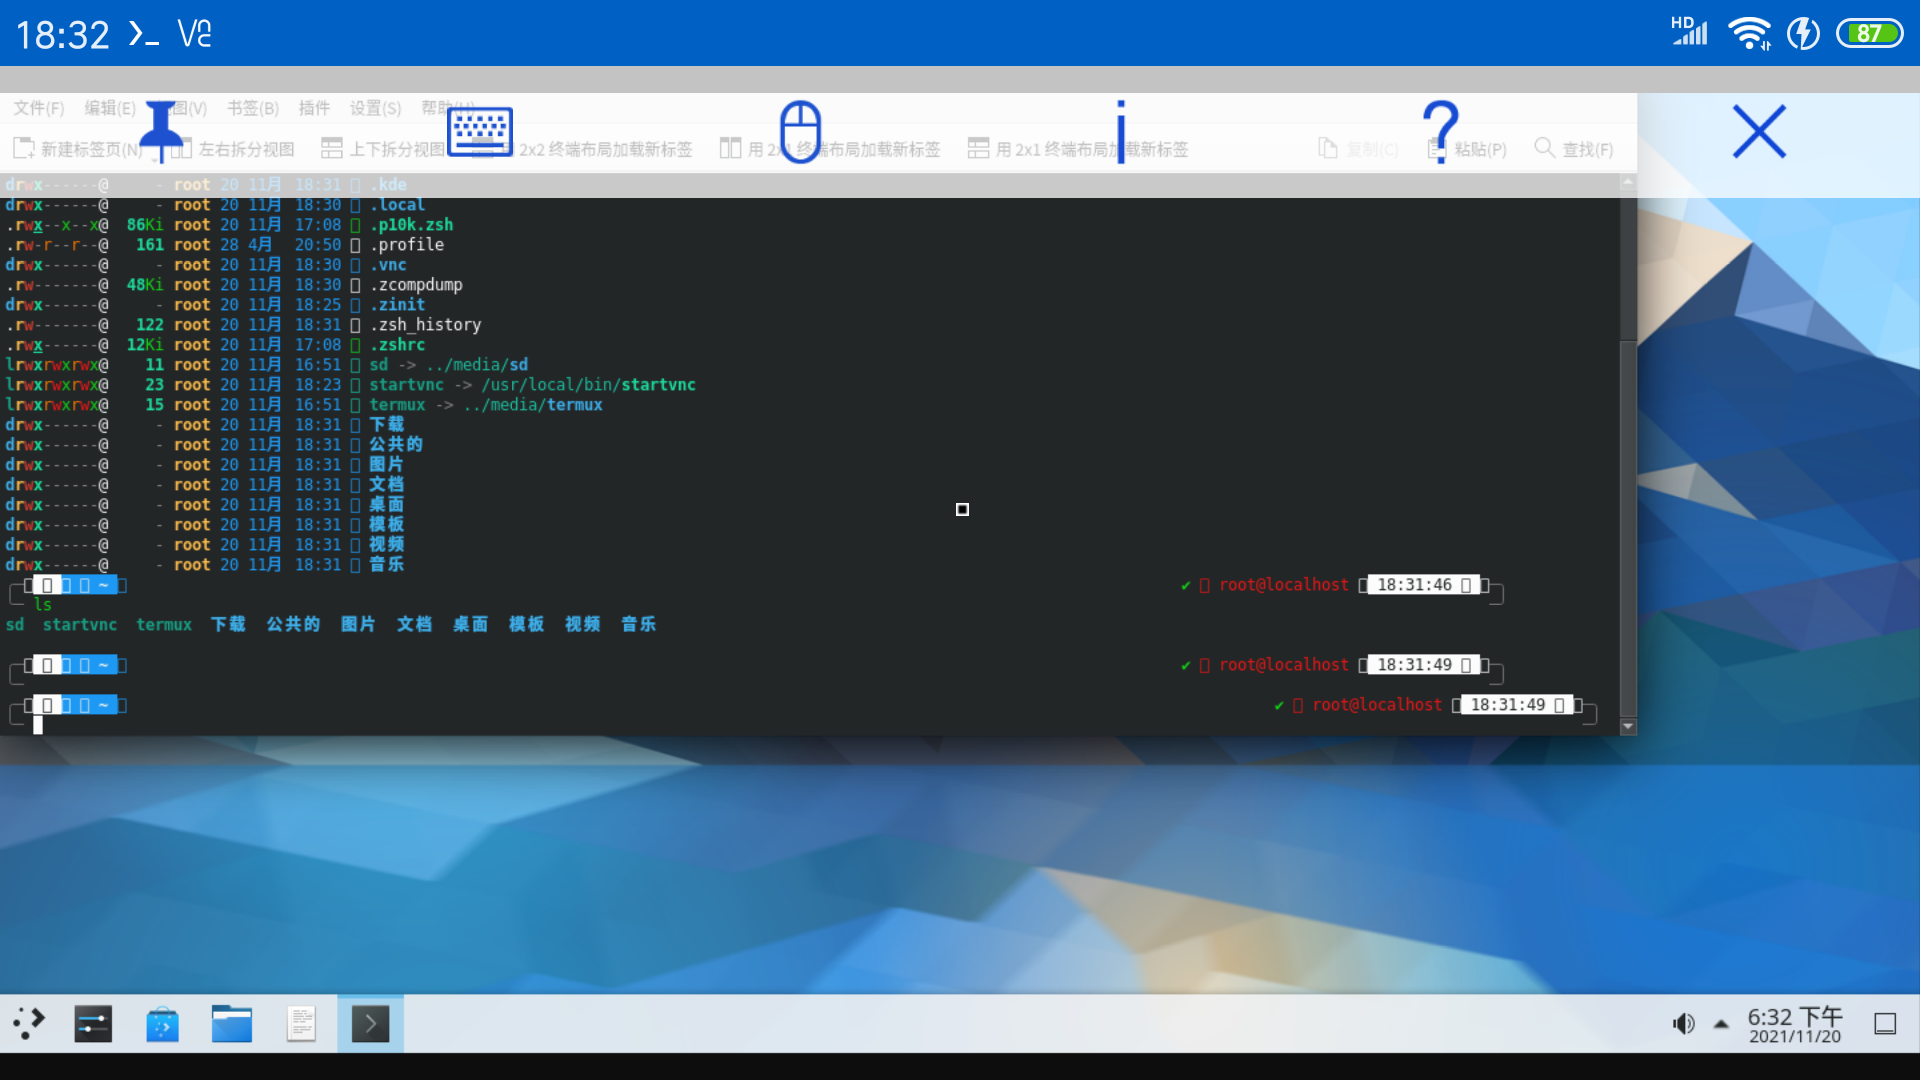Open the 文件(F) menu
The height and width of the screenshot is (1080, 1920).
click(x=39, y=108)
